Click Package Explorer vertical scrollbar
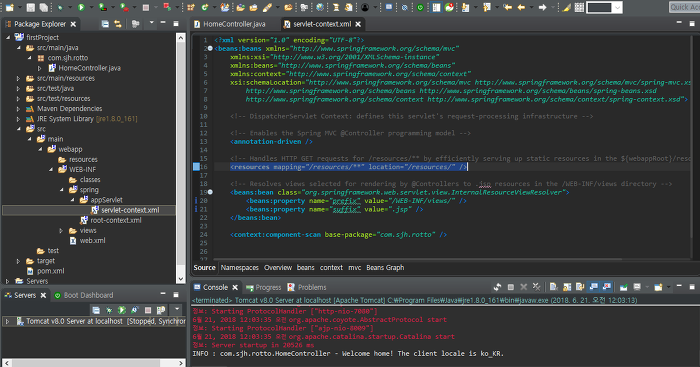 coord(181,158)
